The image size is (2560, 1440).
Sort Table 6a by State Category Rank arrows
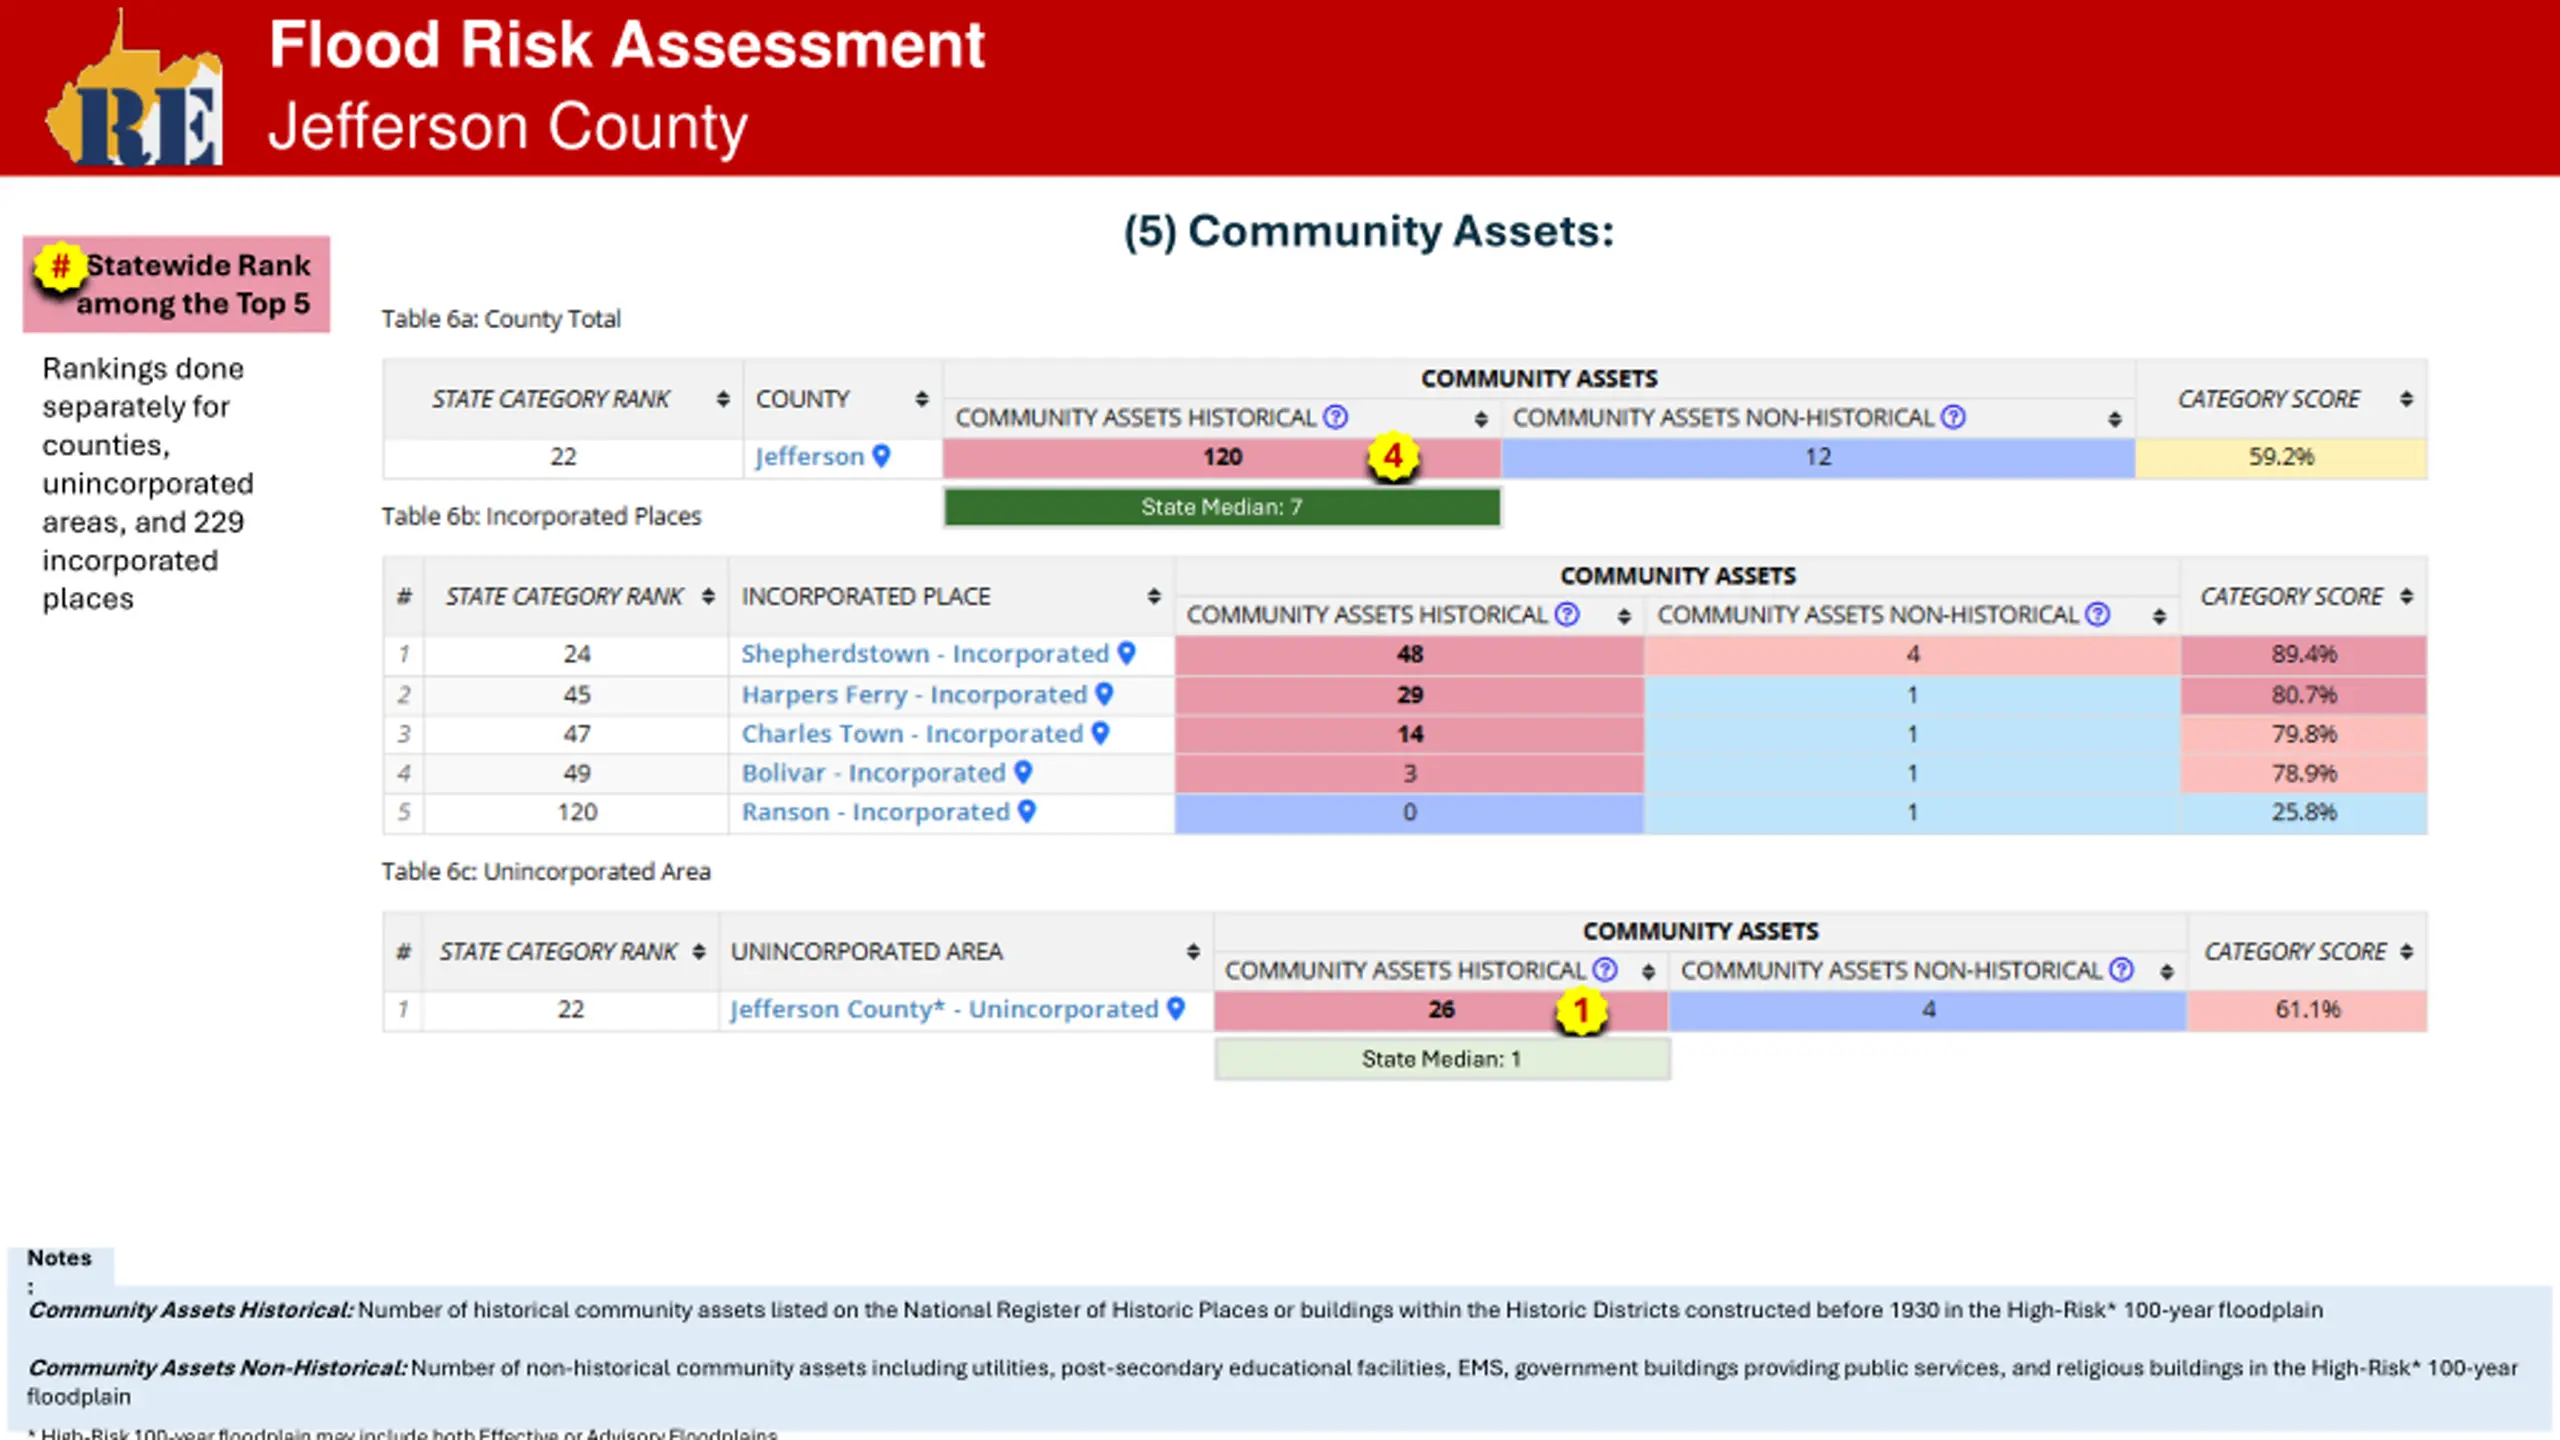pos(723,399)
